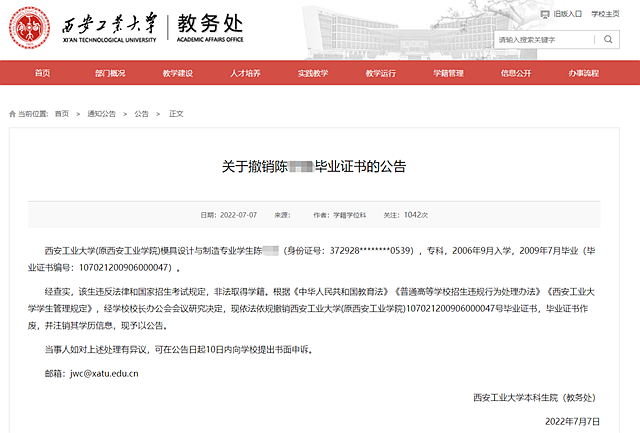Select the 教学运行 menu

pyautogui.click(x=381, y=73)
